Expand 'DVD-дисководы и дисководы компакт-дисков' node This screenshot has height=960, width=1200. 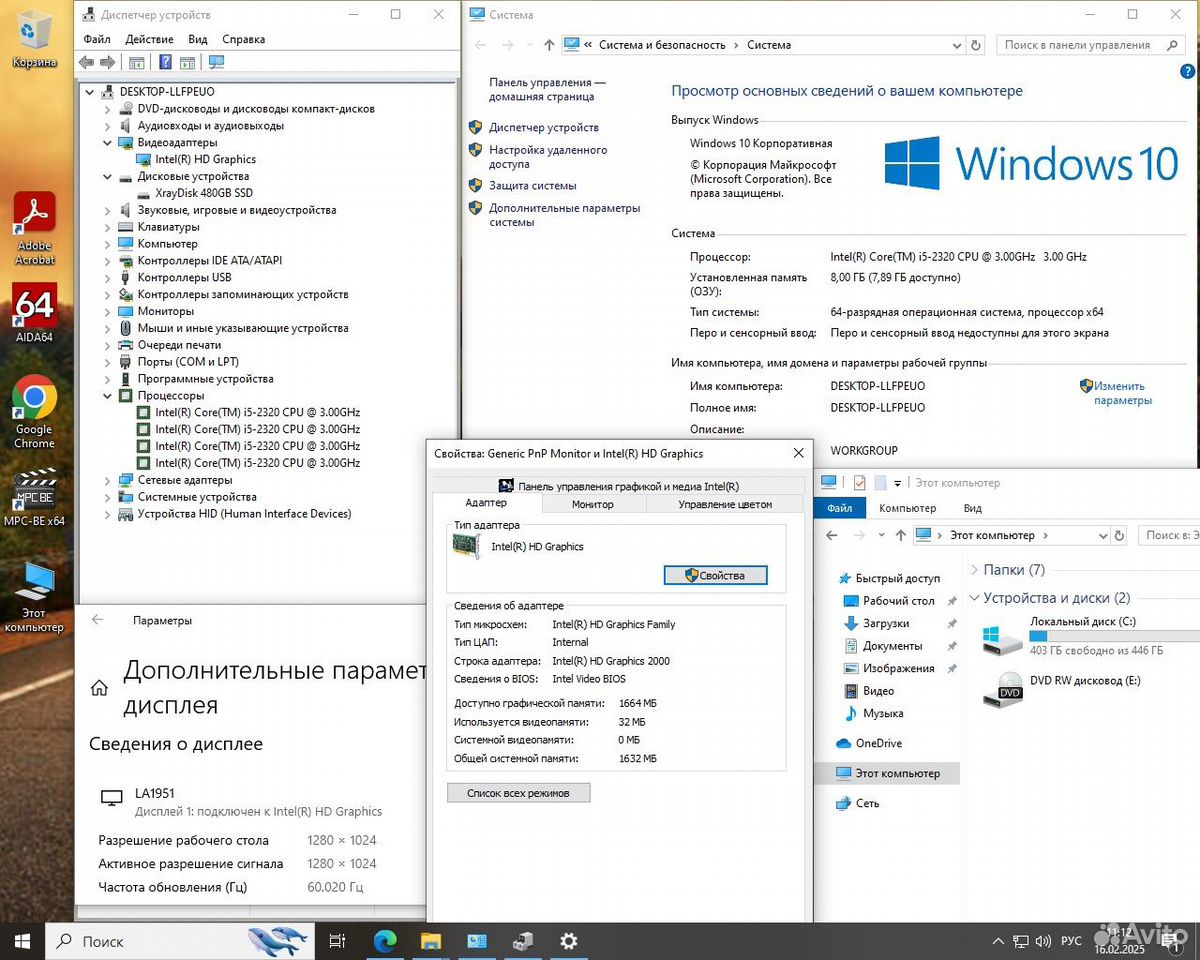coord(107,109)
